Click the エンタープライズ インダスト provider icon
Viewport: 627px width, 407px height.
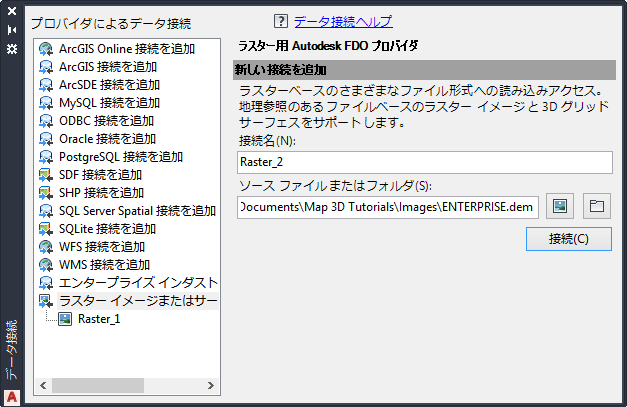[46, 283]
